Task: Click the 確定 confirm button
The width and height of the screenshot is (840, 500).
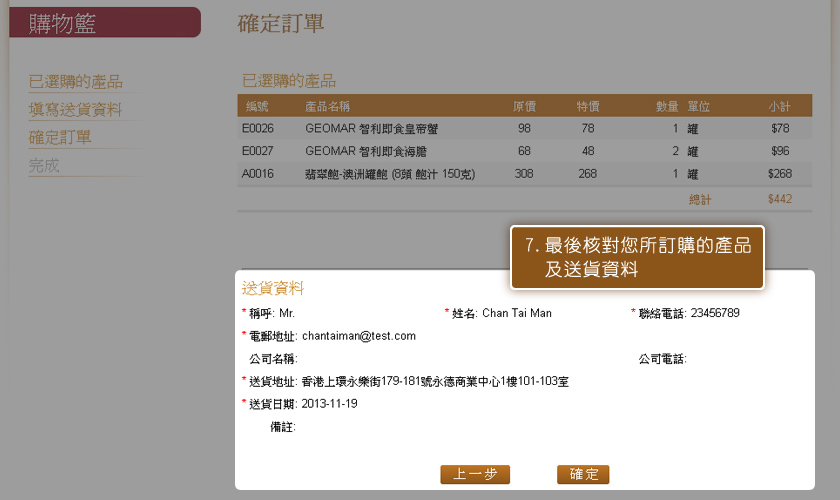Action: tap(582, 474)
